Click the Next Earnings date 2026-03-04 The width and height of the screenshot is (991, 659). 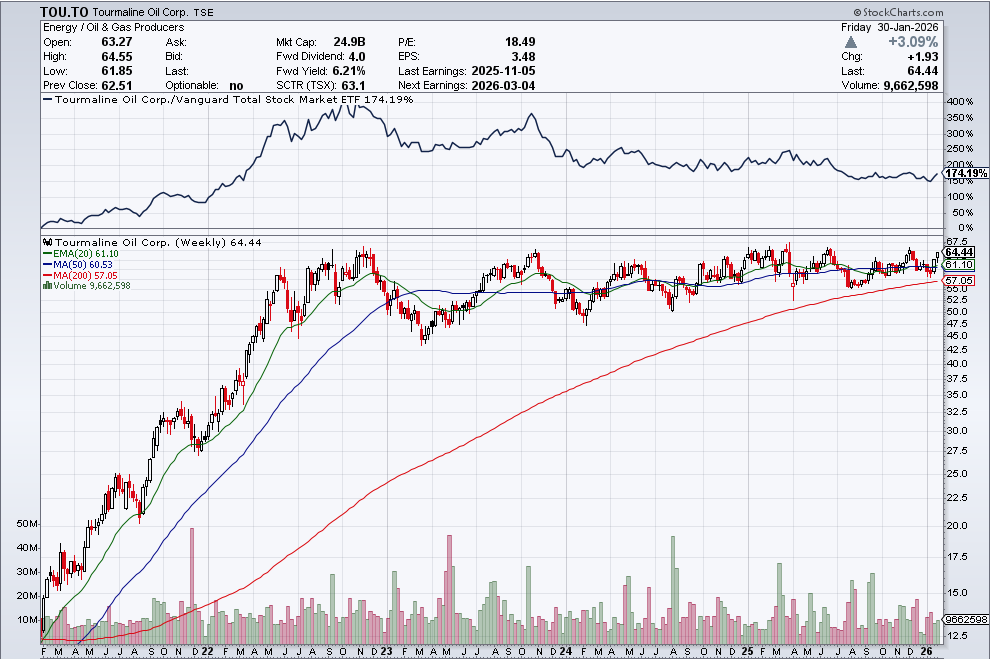tap(503, 85)
